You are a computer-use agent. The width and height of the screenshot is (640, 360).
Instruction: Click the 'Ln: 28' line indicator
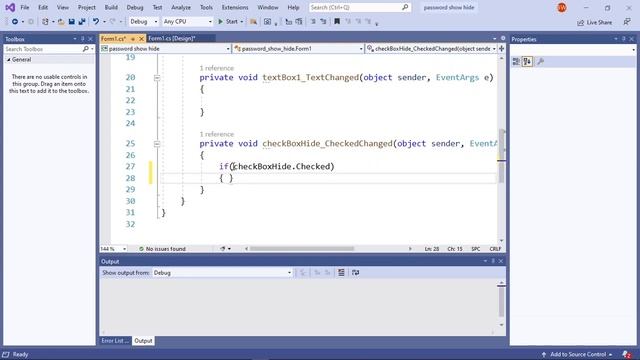pos(432,249)
